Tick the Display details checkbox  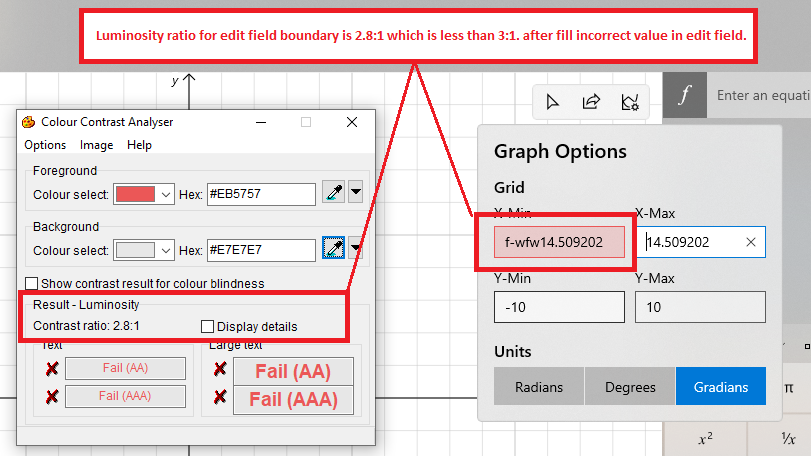tap(207, 327)
